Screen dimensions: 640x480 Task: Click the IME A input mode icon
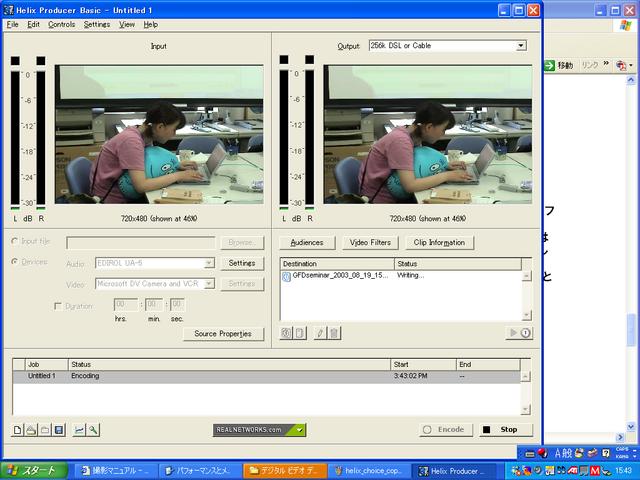(x=558, y=453)
